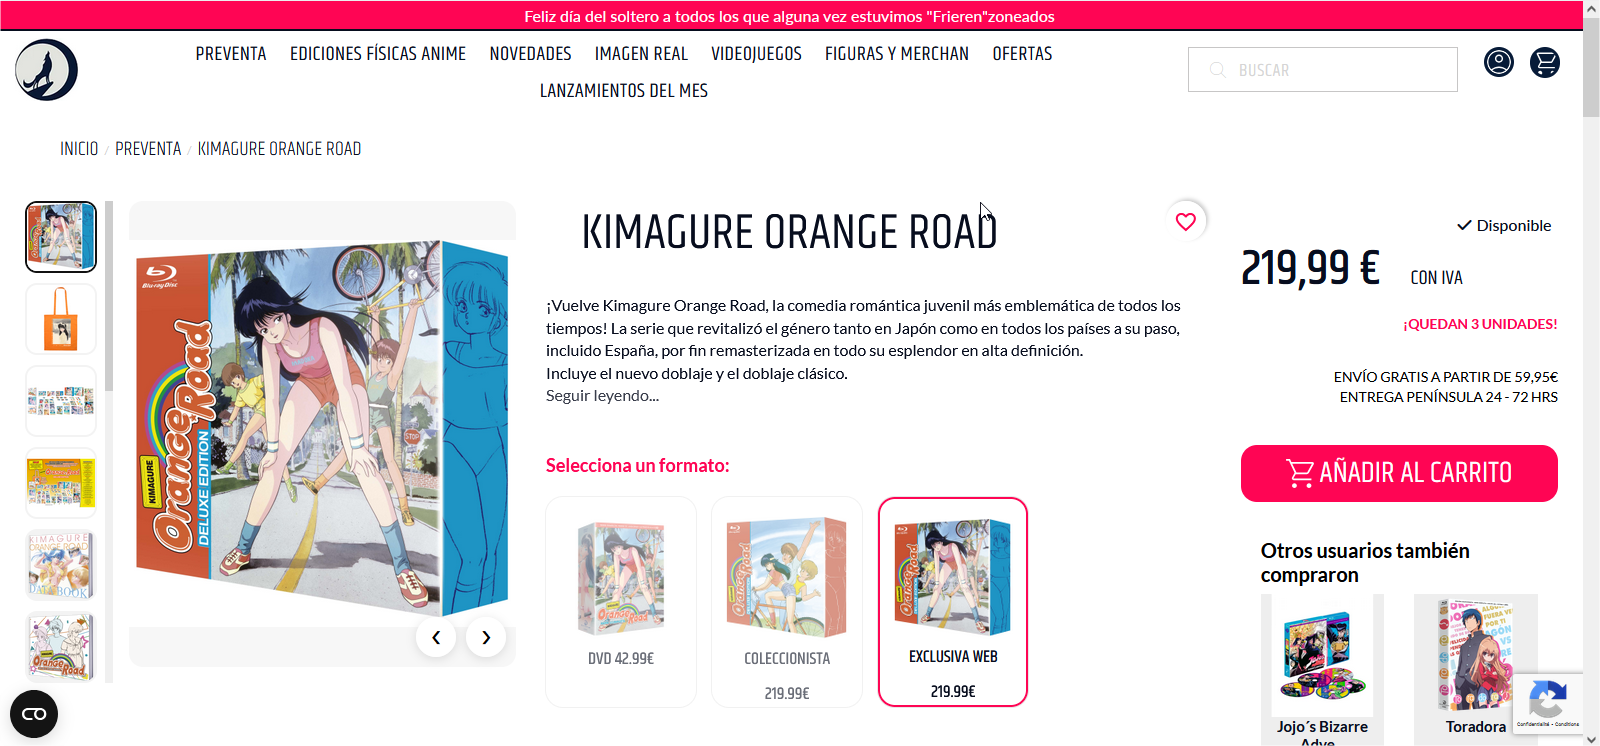1600x746 pixels.
Task: Click the wolf logo to go home
Action: pos(46,70)
